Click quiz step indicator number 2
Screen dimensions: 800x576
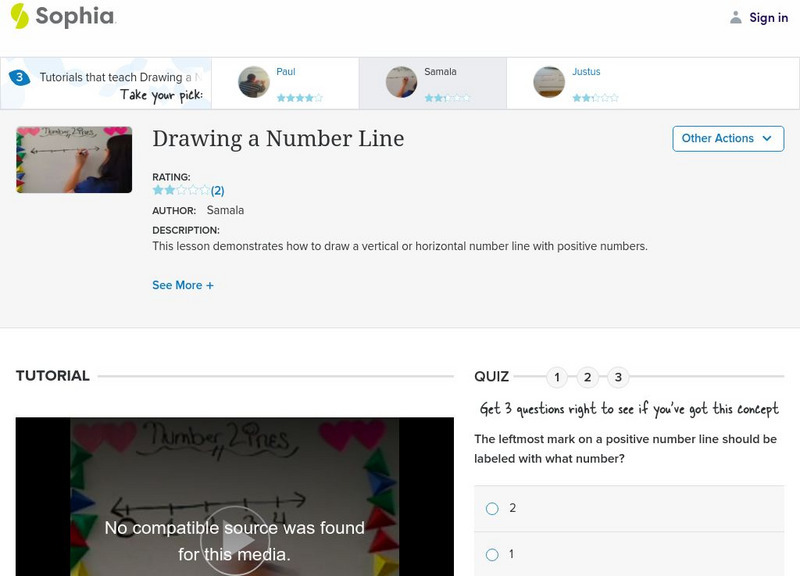coord(586,377)
